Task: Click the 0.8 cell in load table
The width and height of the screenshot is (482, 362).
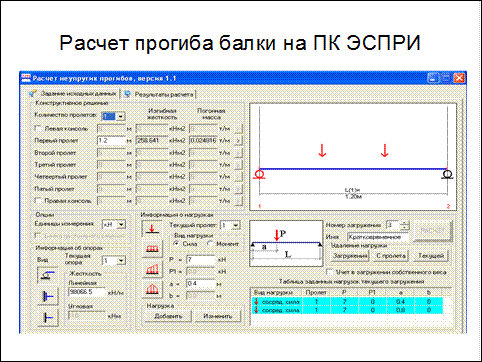Action: (400, 310)
